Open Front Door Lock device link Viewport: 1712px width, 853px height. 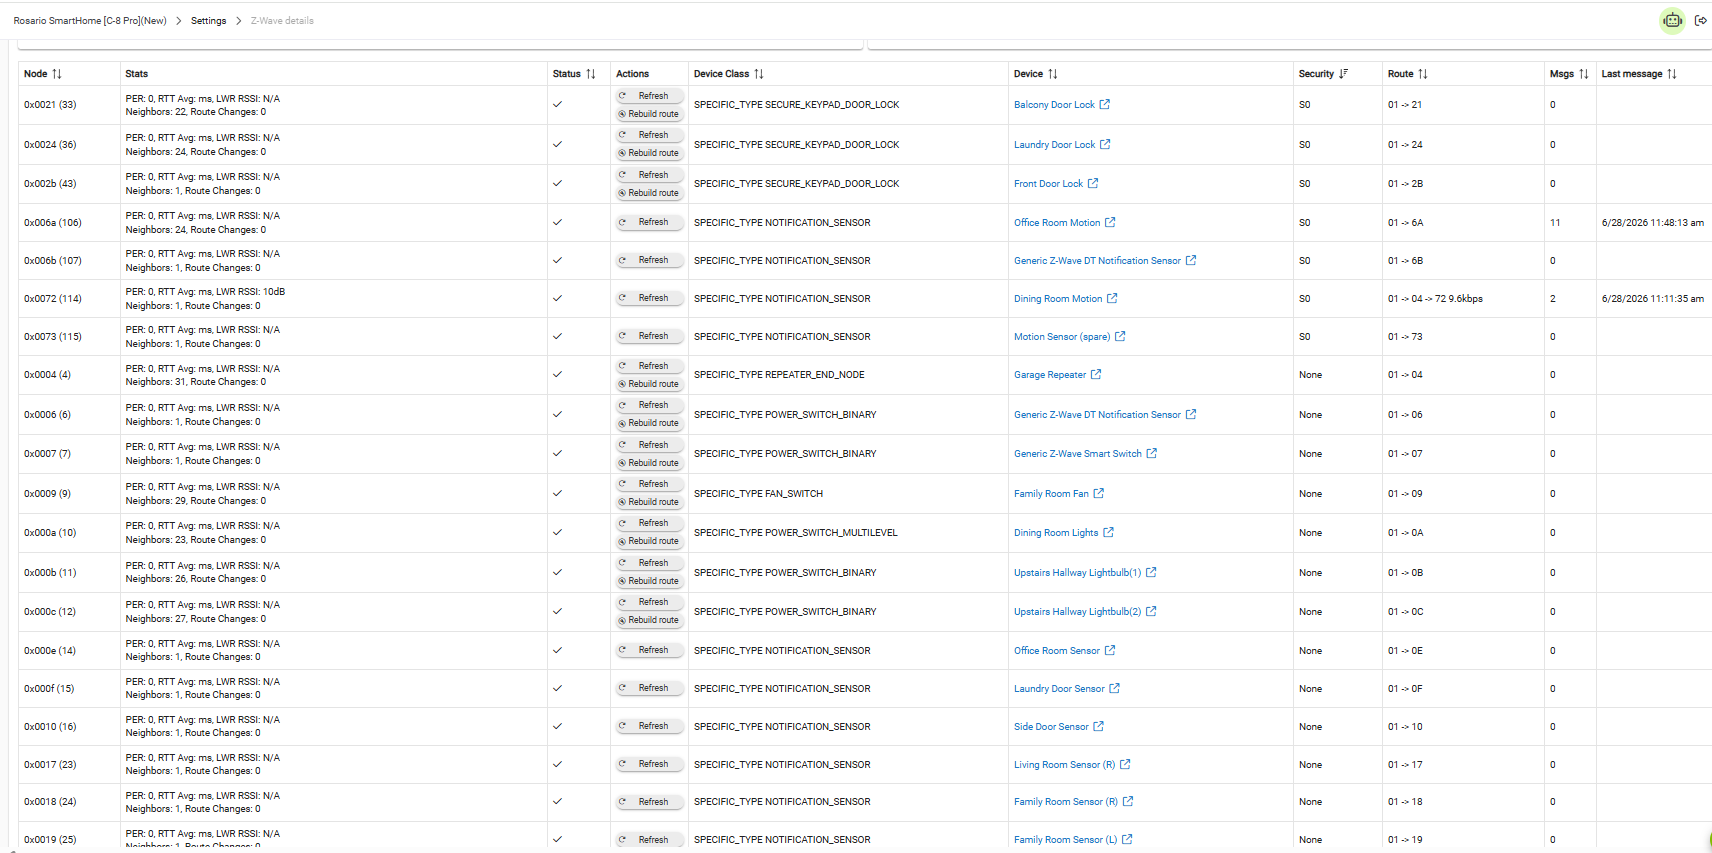point(1048,184)
